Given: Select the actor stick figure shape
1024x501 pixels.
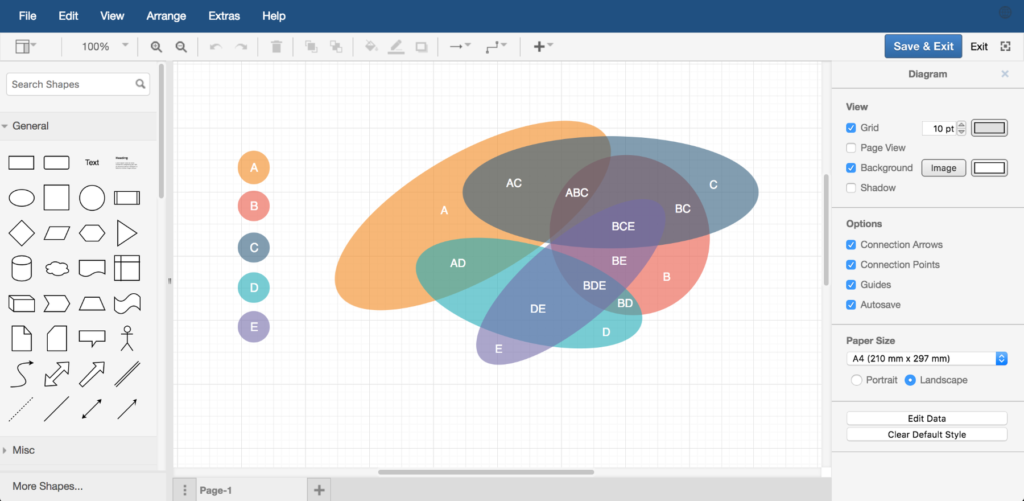Looking at the screenshot, I should click(x=127, y=338).
